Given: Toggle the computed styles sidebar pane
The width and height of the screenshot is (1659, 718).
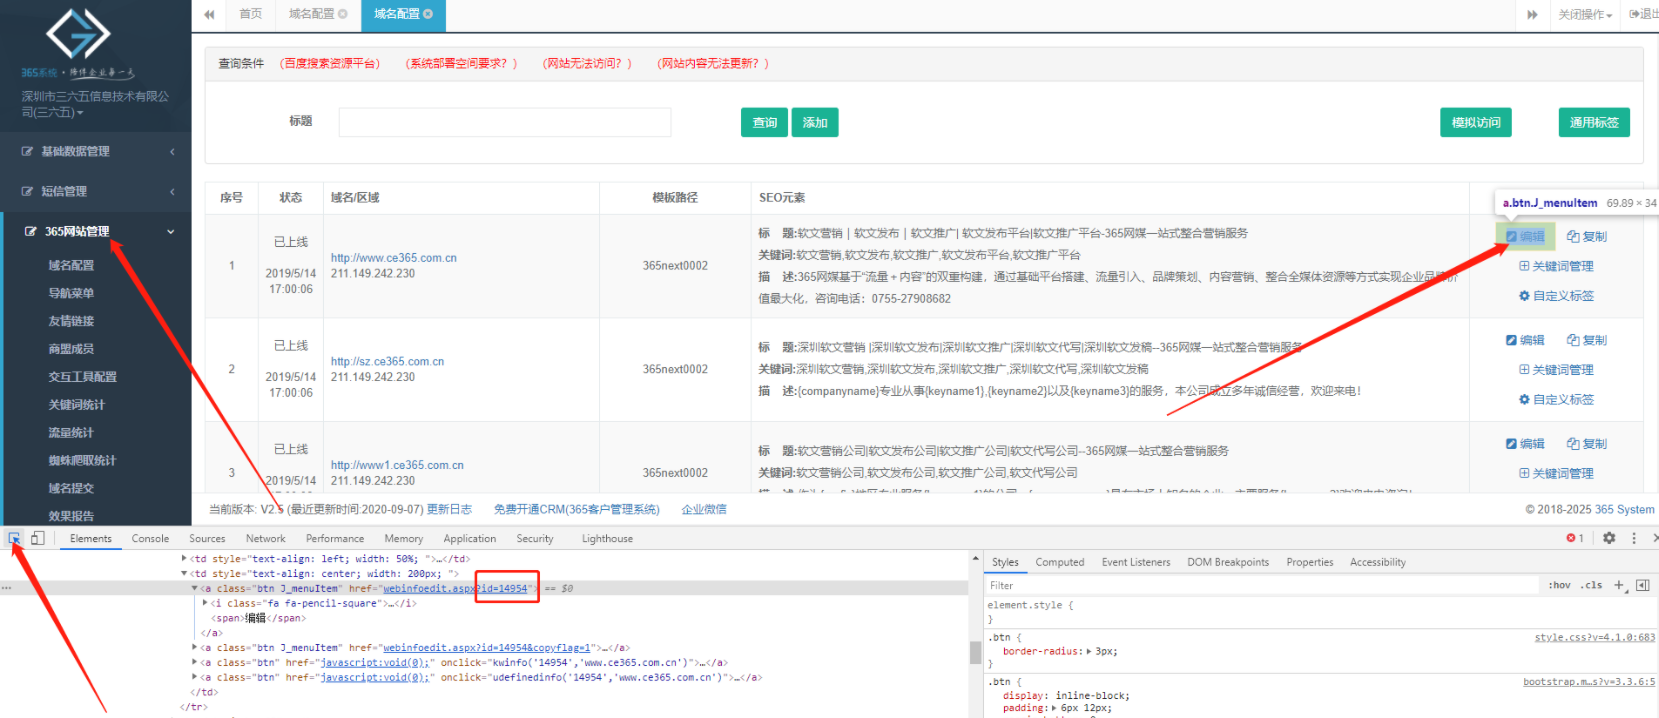Looking at the screenshot, I should click(x=1642, y=585).
